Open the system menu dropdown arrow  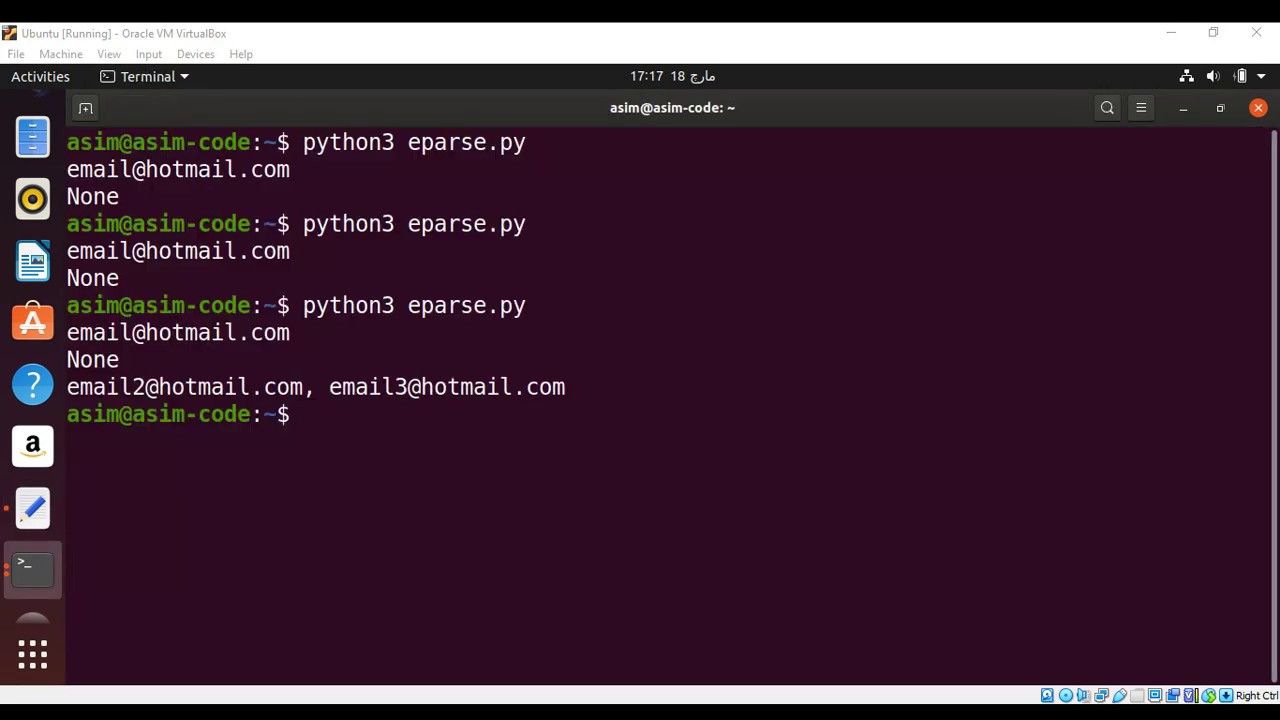[1261, 76]
